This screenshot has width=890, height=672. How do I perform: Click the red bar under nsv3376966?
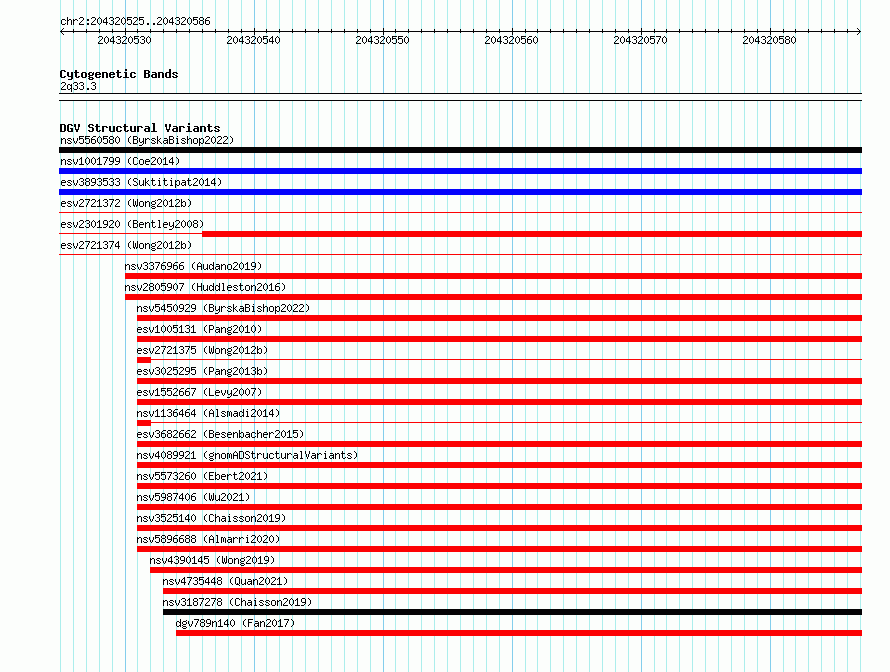[494, 276]
